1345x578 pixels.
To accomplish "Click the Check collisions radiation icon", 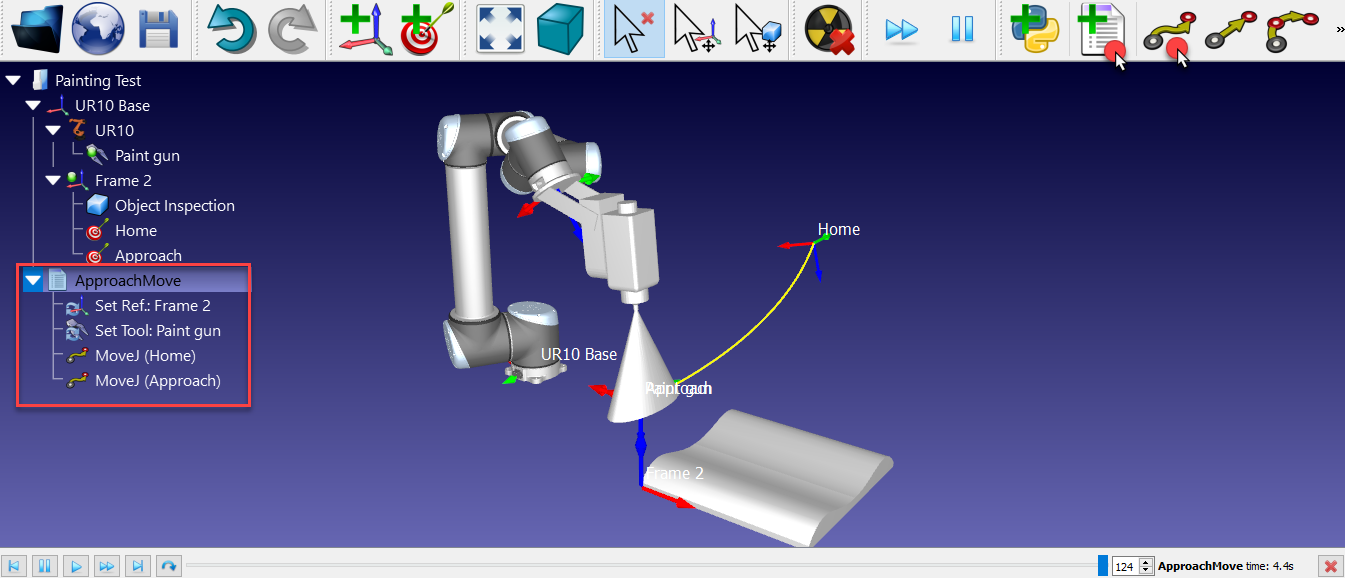I will 828,30.
